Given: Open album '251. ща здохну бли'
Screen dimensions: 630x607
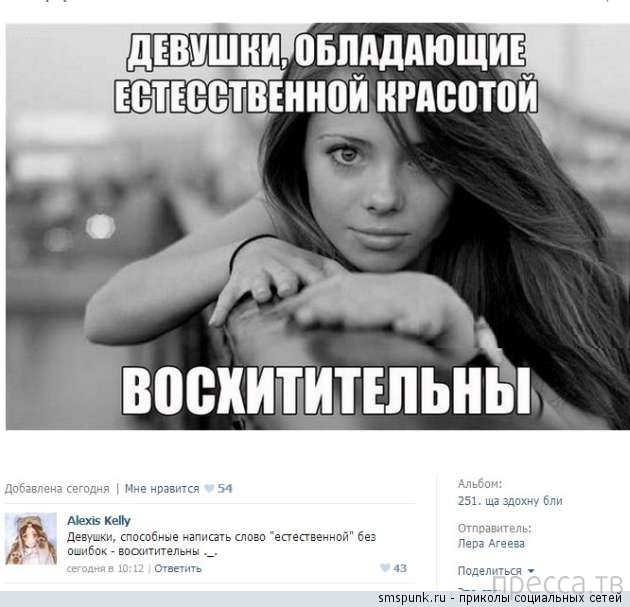Looking at the screenshot, I should pyautogui.click(x=510, y=501).
